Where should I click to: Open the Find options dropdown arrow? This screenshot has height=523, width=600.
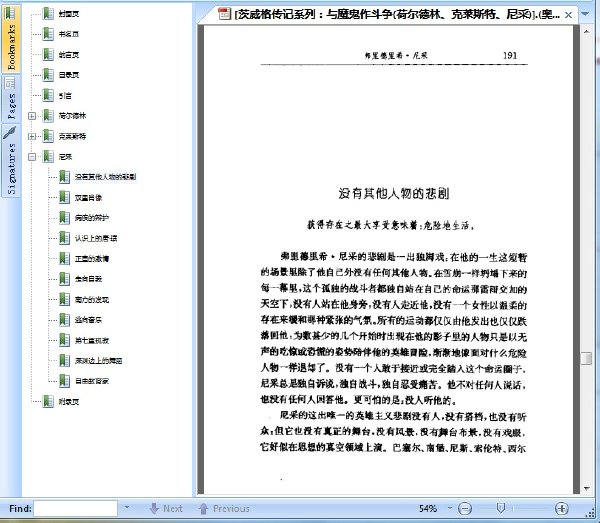127,508
